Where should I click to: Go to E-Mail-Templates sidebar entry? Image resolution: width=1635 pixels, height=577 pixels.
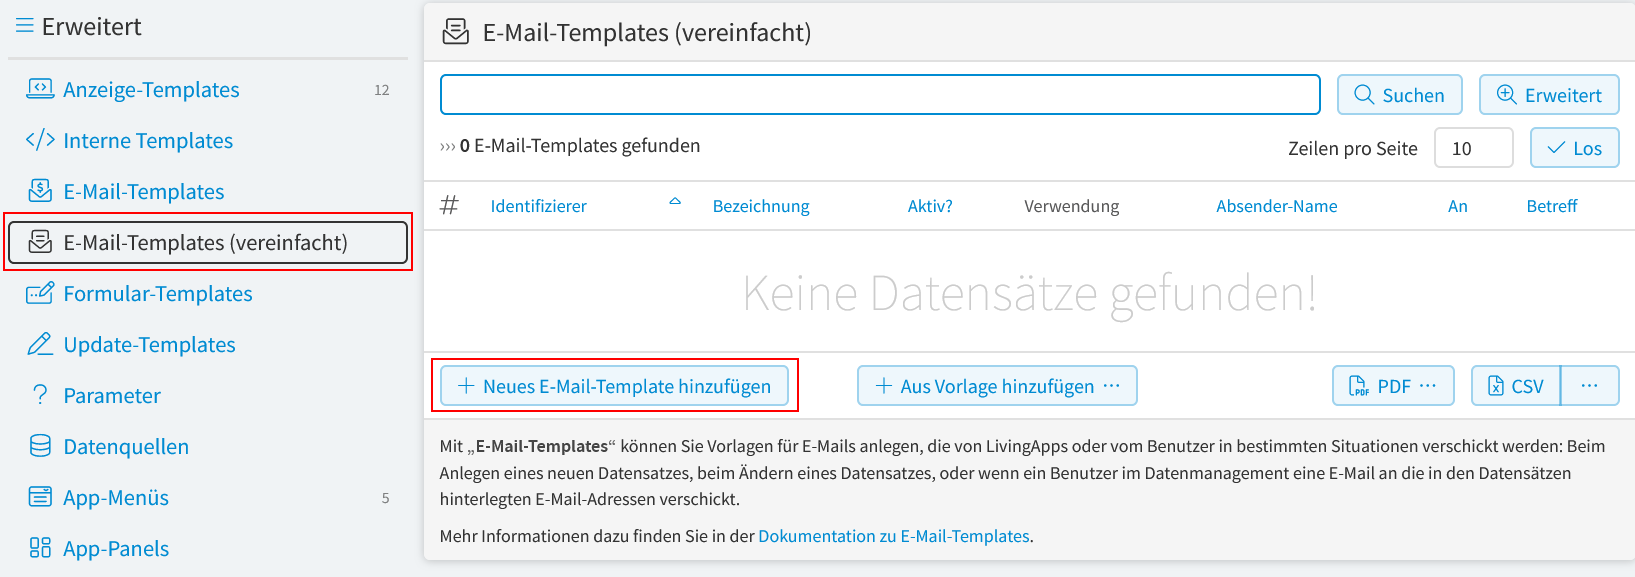(144, 191)
